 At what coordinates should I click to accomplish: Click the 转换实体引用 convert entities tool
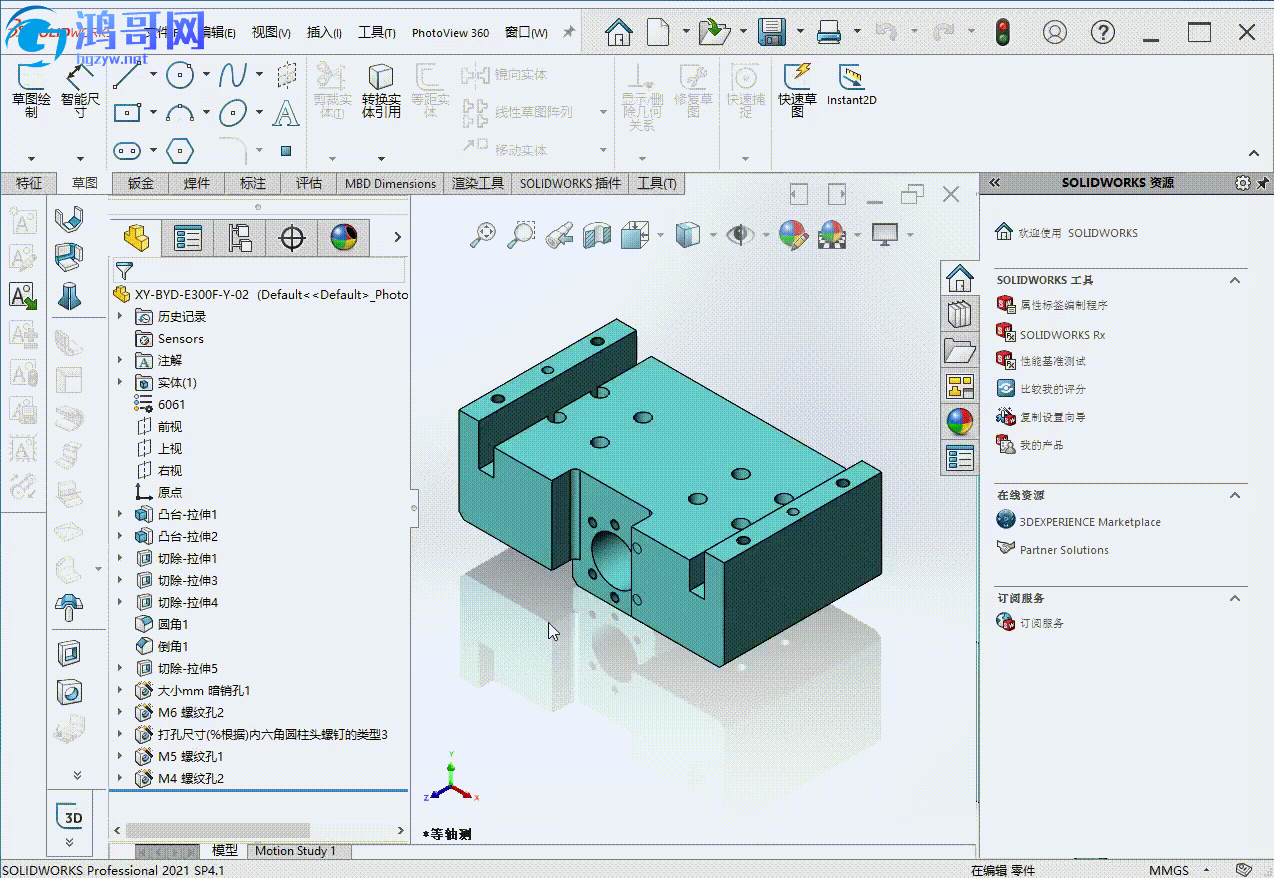pyautogui.click(x=381, y=91)
